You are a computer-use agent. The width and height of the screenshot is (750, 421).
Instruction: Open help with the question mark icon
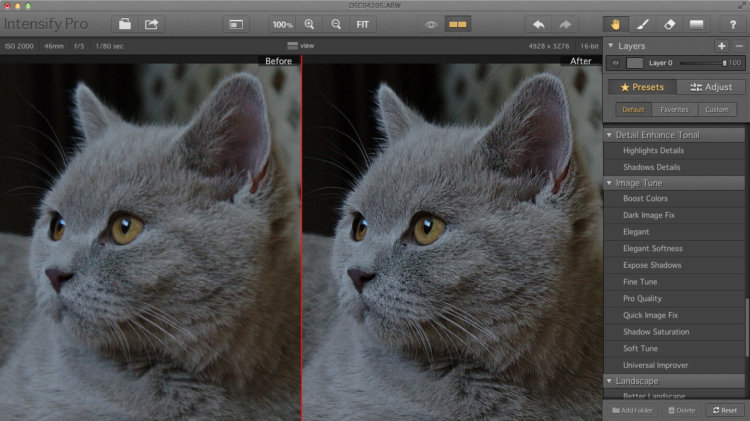click(x=732, y=24)
